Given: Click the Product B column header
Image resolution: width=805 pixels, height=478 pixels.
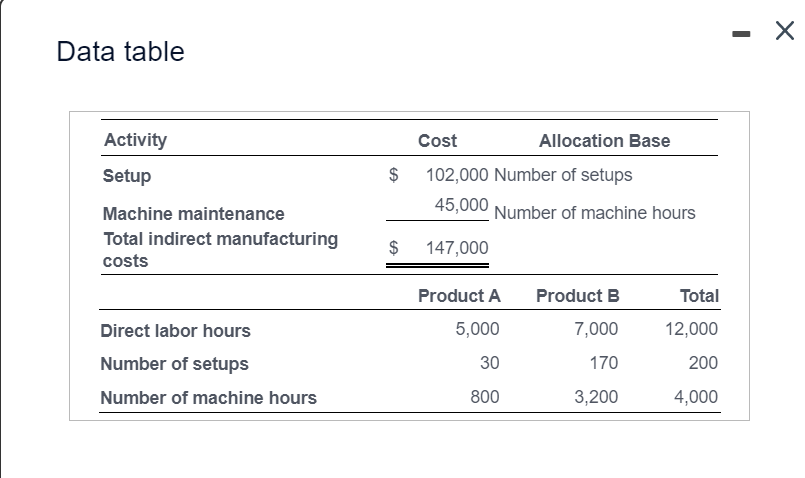Looking at the screenshot, I should [577, 296].
